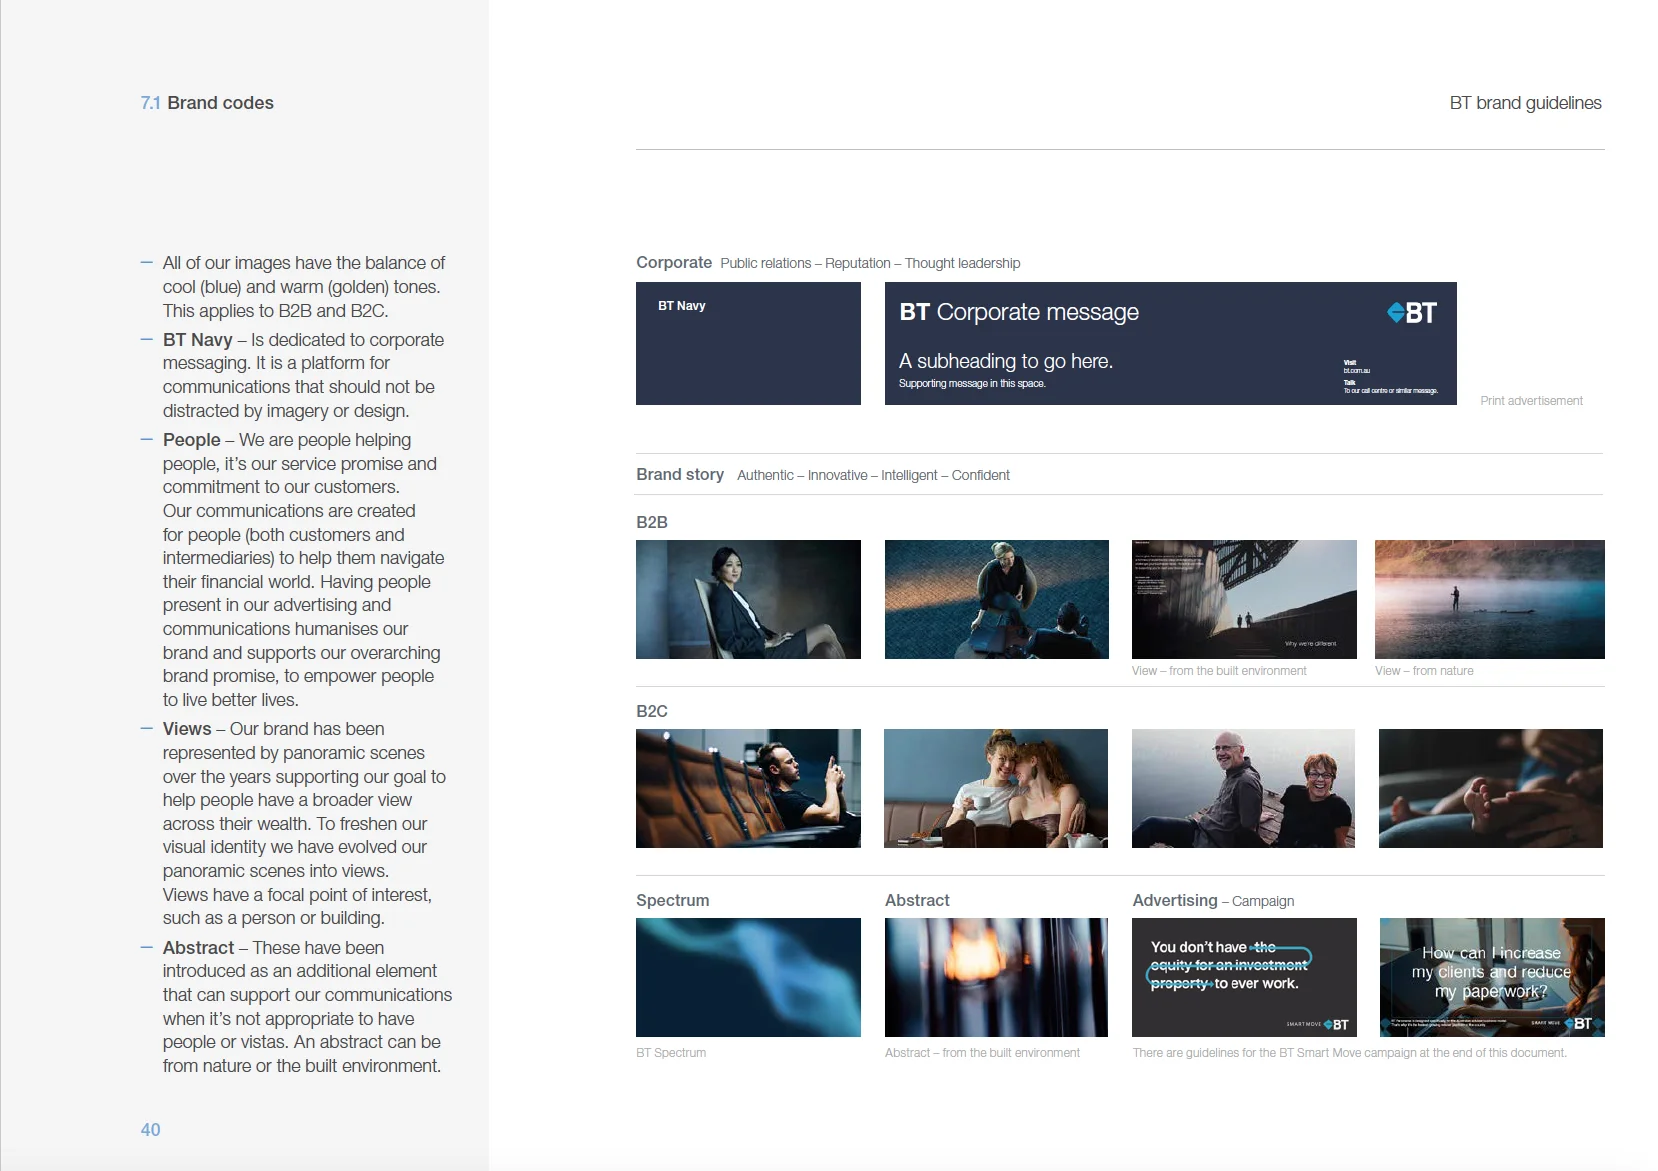Click the line "to live better lives."
The width and height of the screenshot is (1658, 1171).
231,700
